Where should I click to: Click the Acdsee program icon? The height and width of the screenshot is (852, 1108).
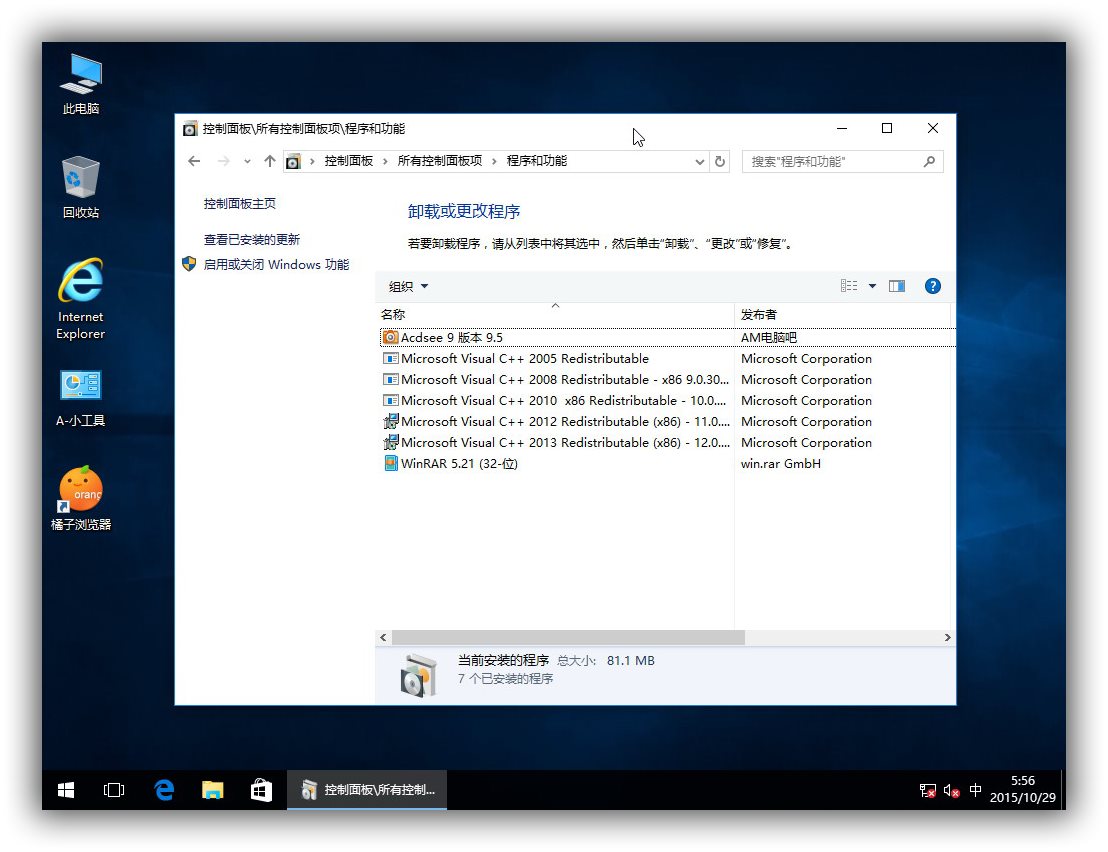click(x=390, y=338)
